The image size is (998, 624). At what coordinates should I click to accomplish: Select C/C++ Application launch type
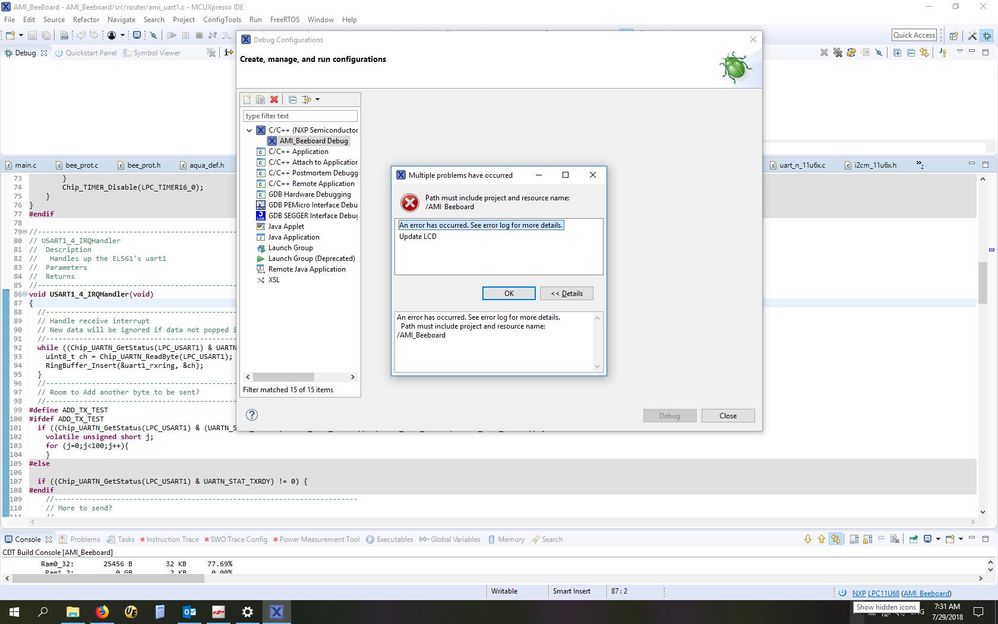tap(298, 152)
